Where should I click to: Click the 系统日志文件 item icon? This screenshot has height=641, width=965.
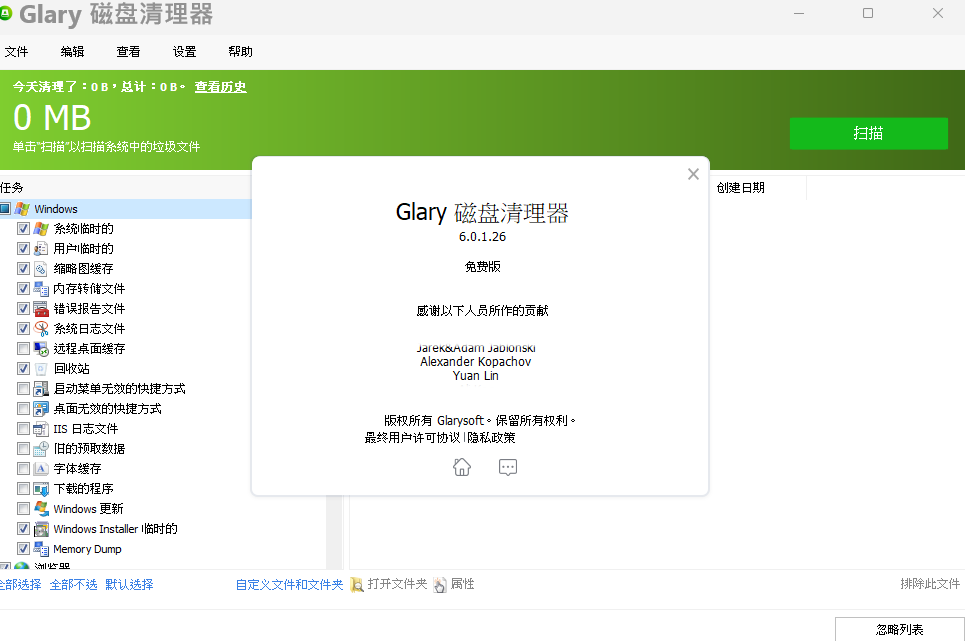click(41, 328)
